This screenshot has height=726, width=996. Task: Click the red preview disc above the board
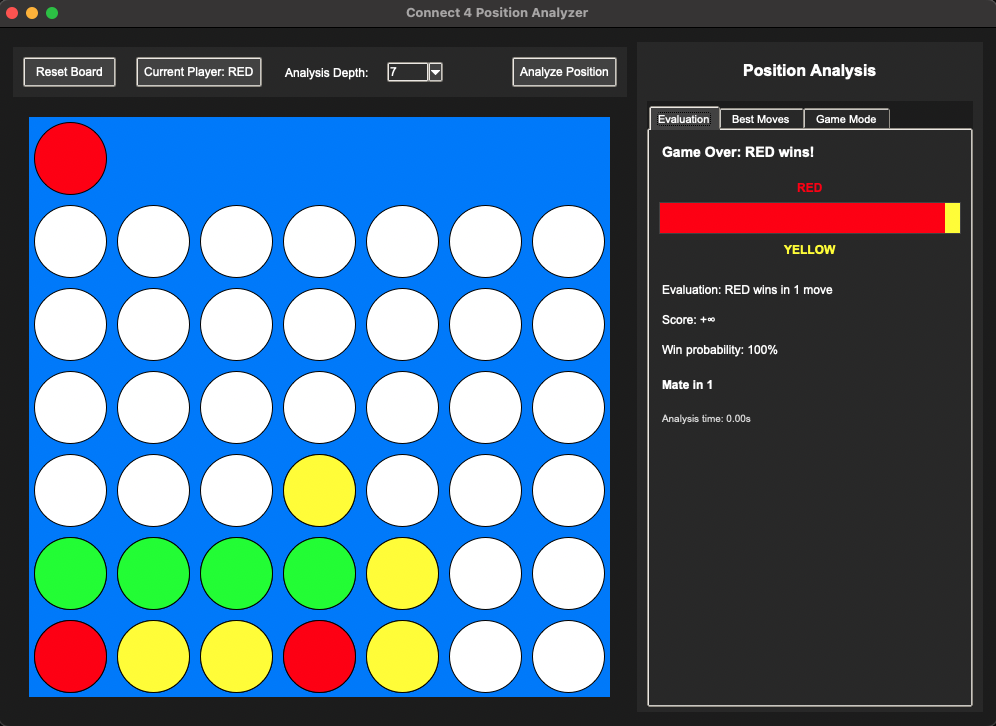pyautogui.click(x=70, y=158)
